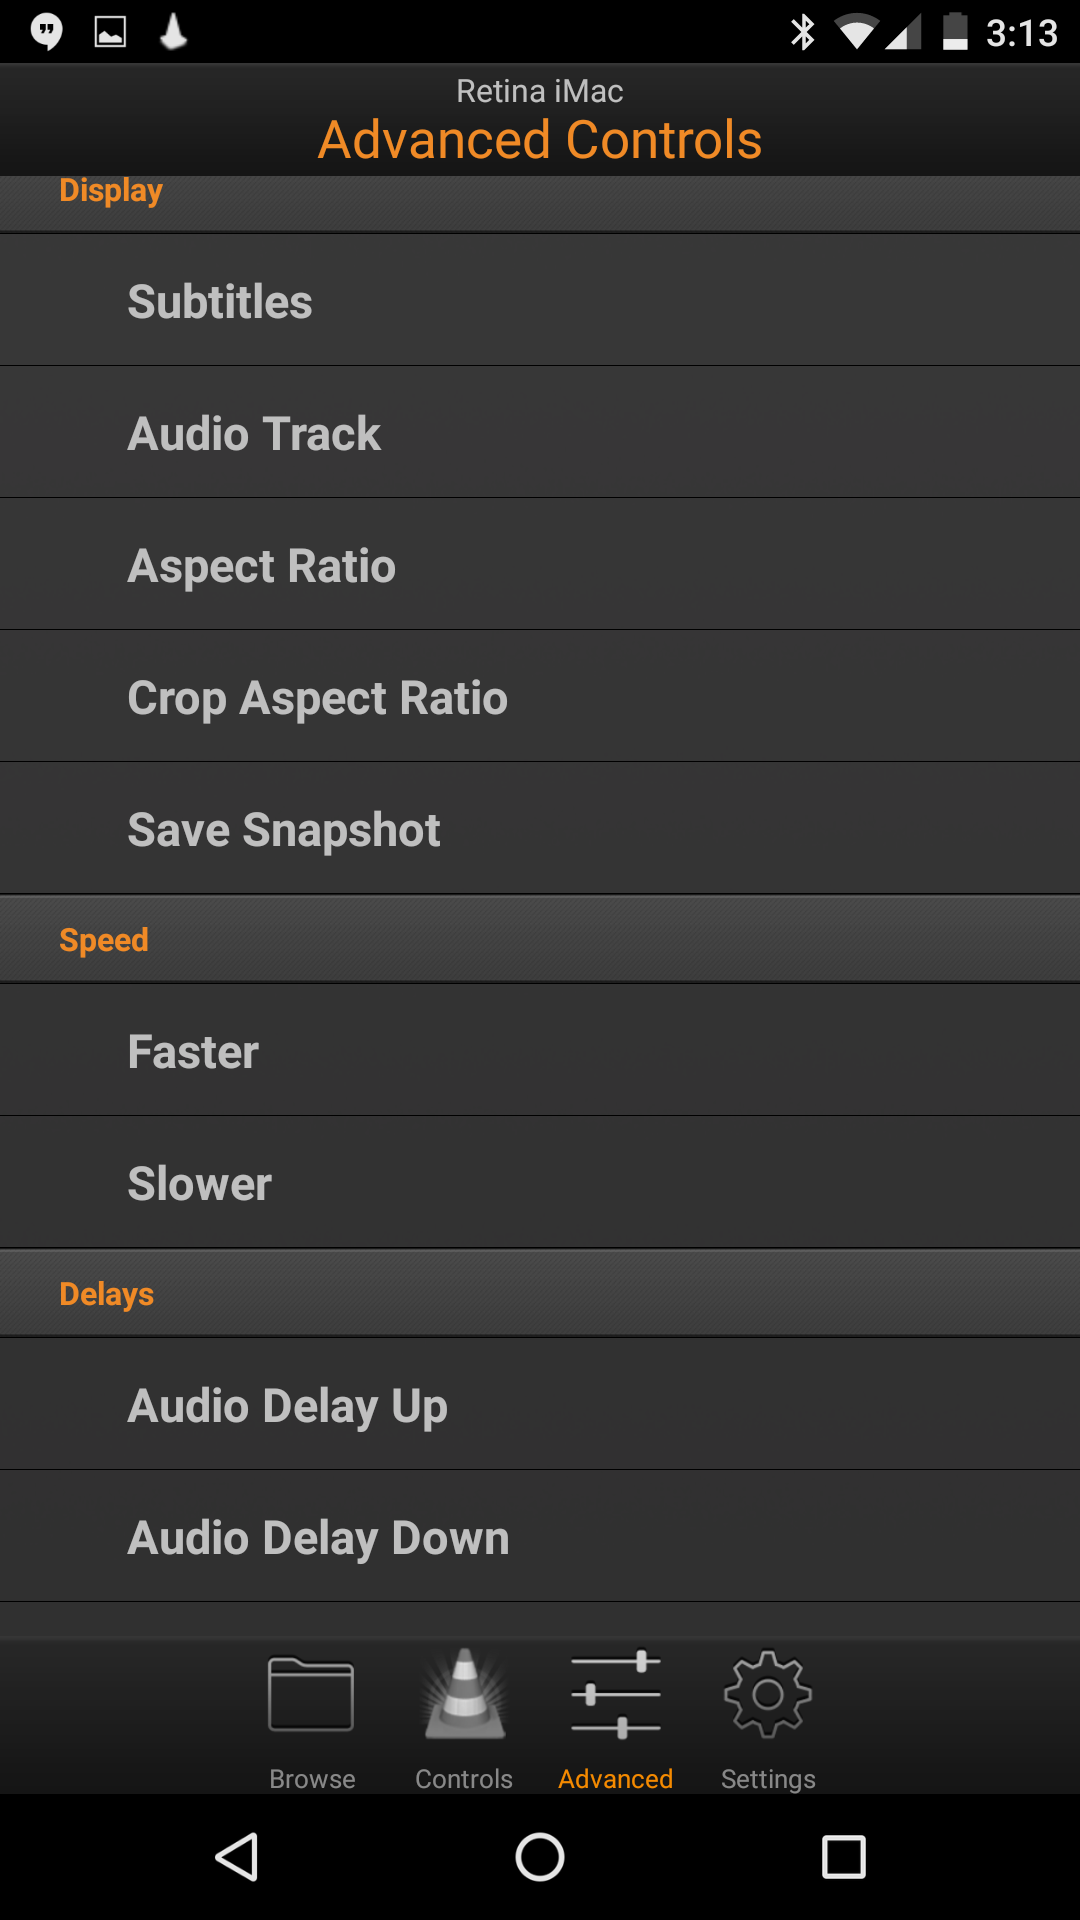Image resolution: width=1080 pixels, height=1920 pixels.
Task: Tap the VLC cone Controls icon
Action: pos(464,1696)
